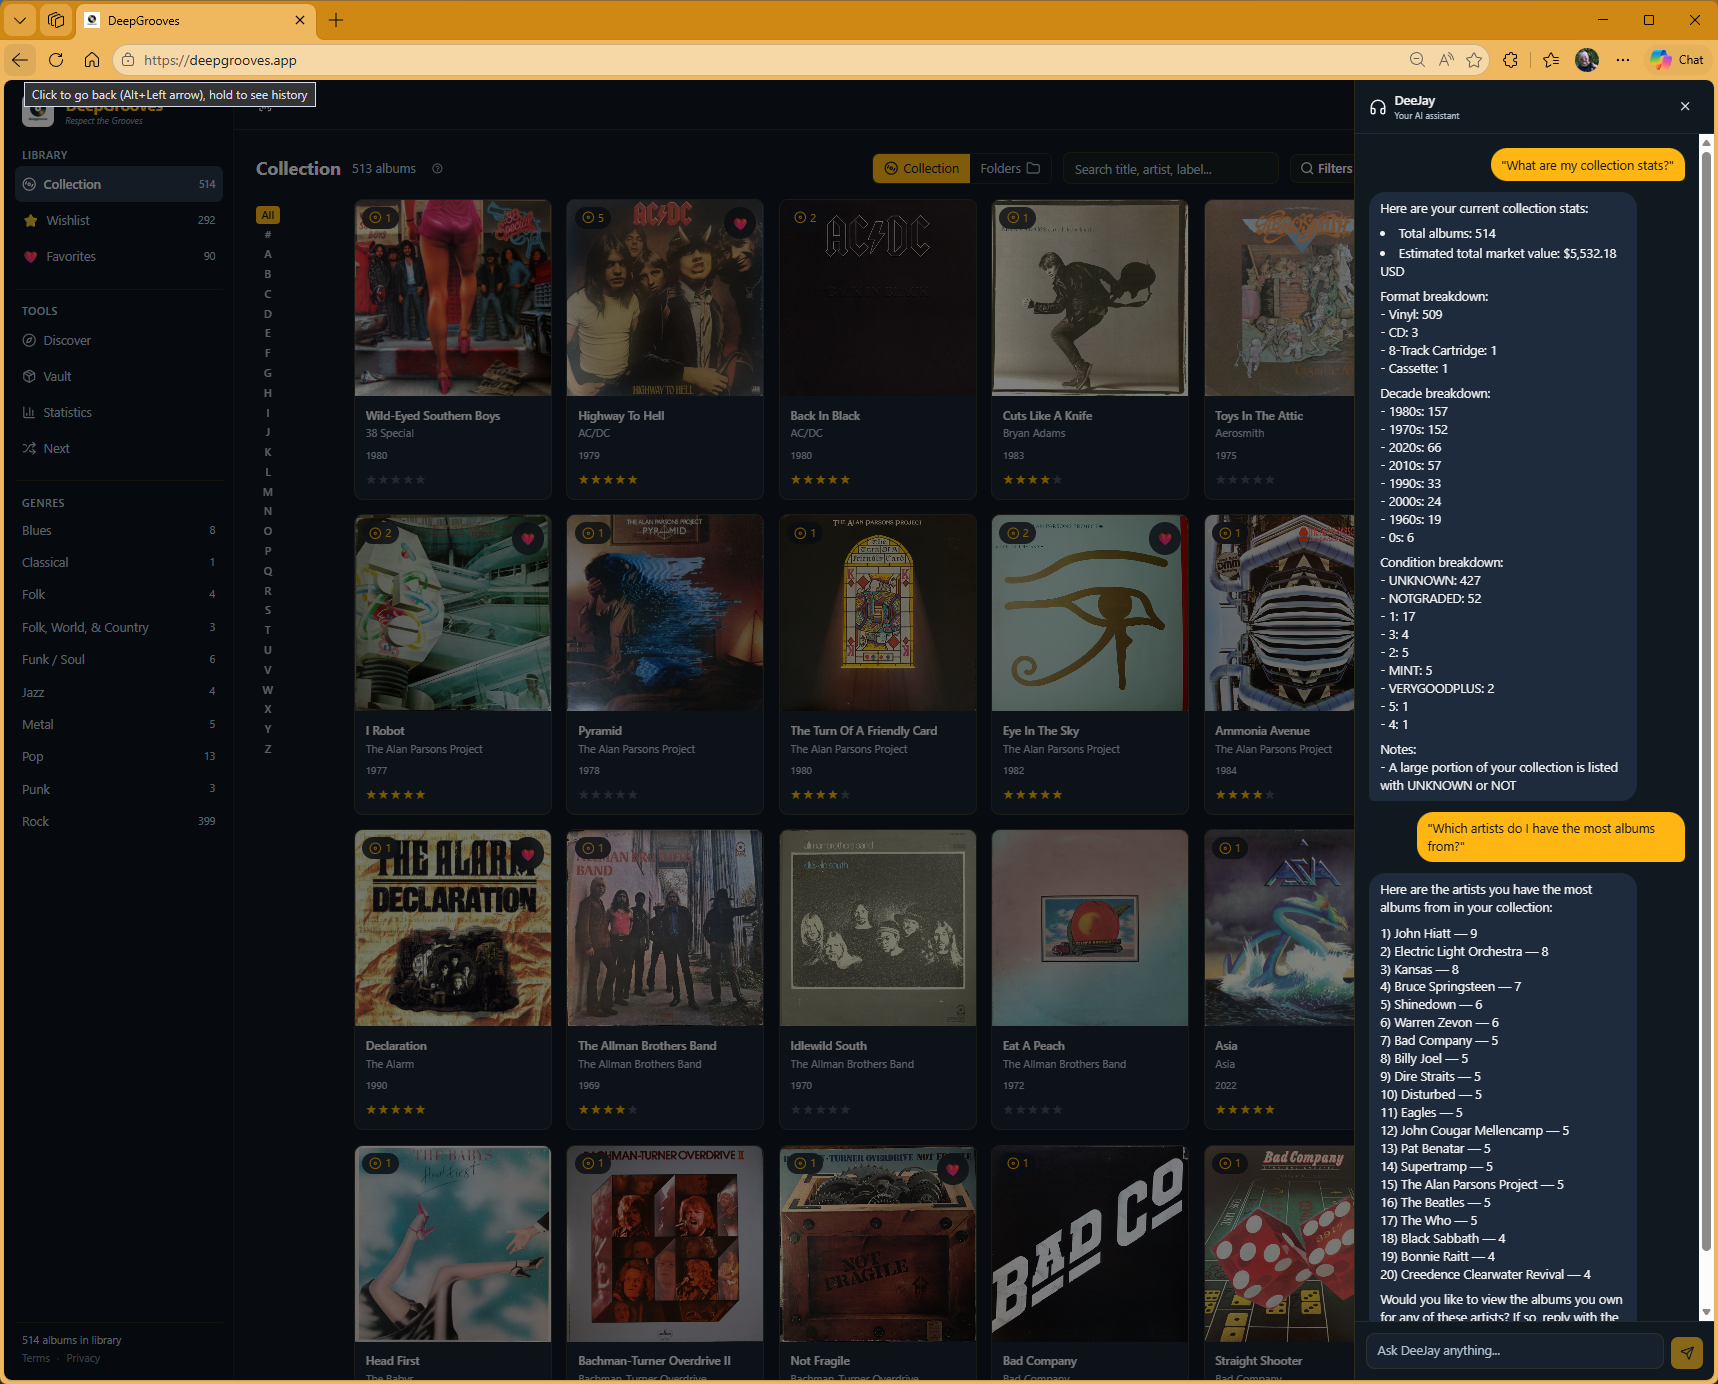Open tab actions menu chevron
The image size is (1718, 1384).
tap(20, 20)
